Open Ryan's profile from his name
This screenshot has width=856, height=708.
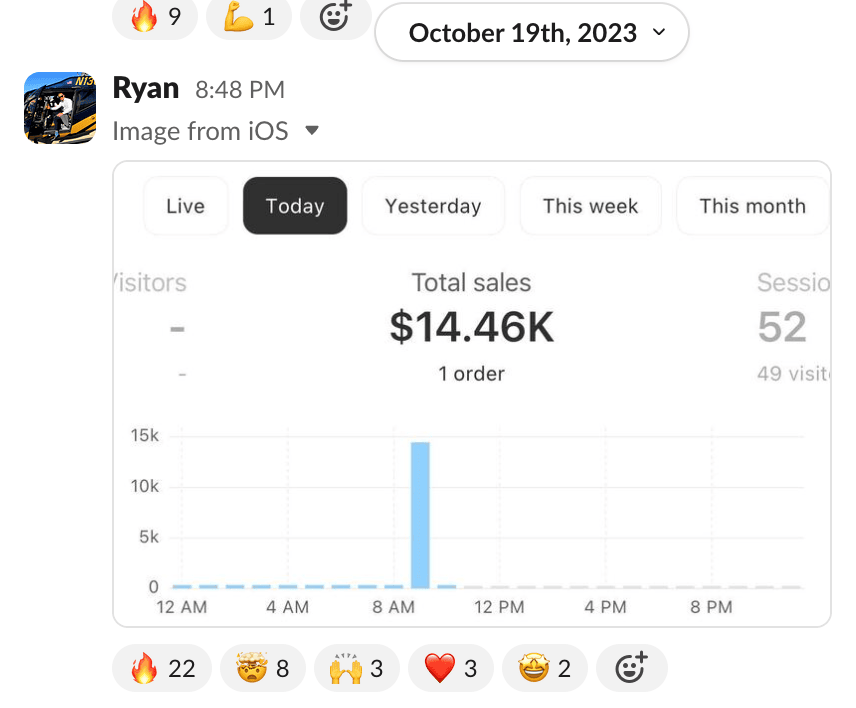click(146, 88)
